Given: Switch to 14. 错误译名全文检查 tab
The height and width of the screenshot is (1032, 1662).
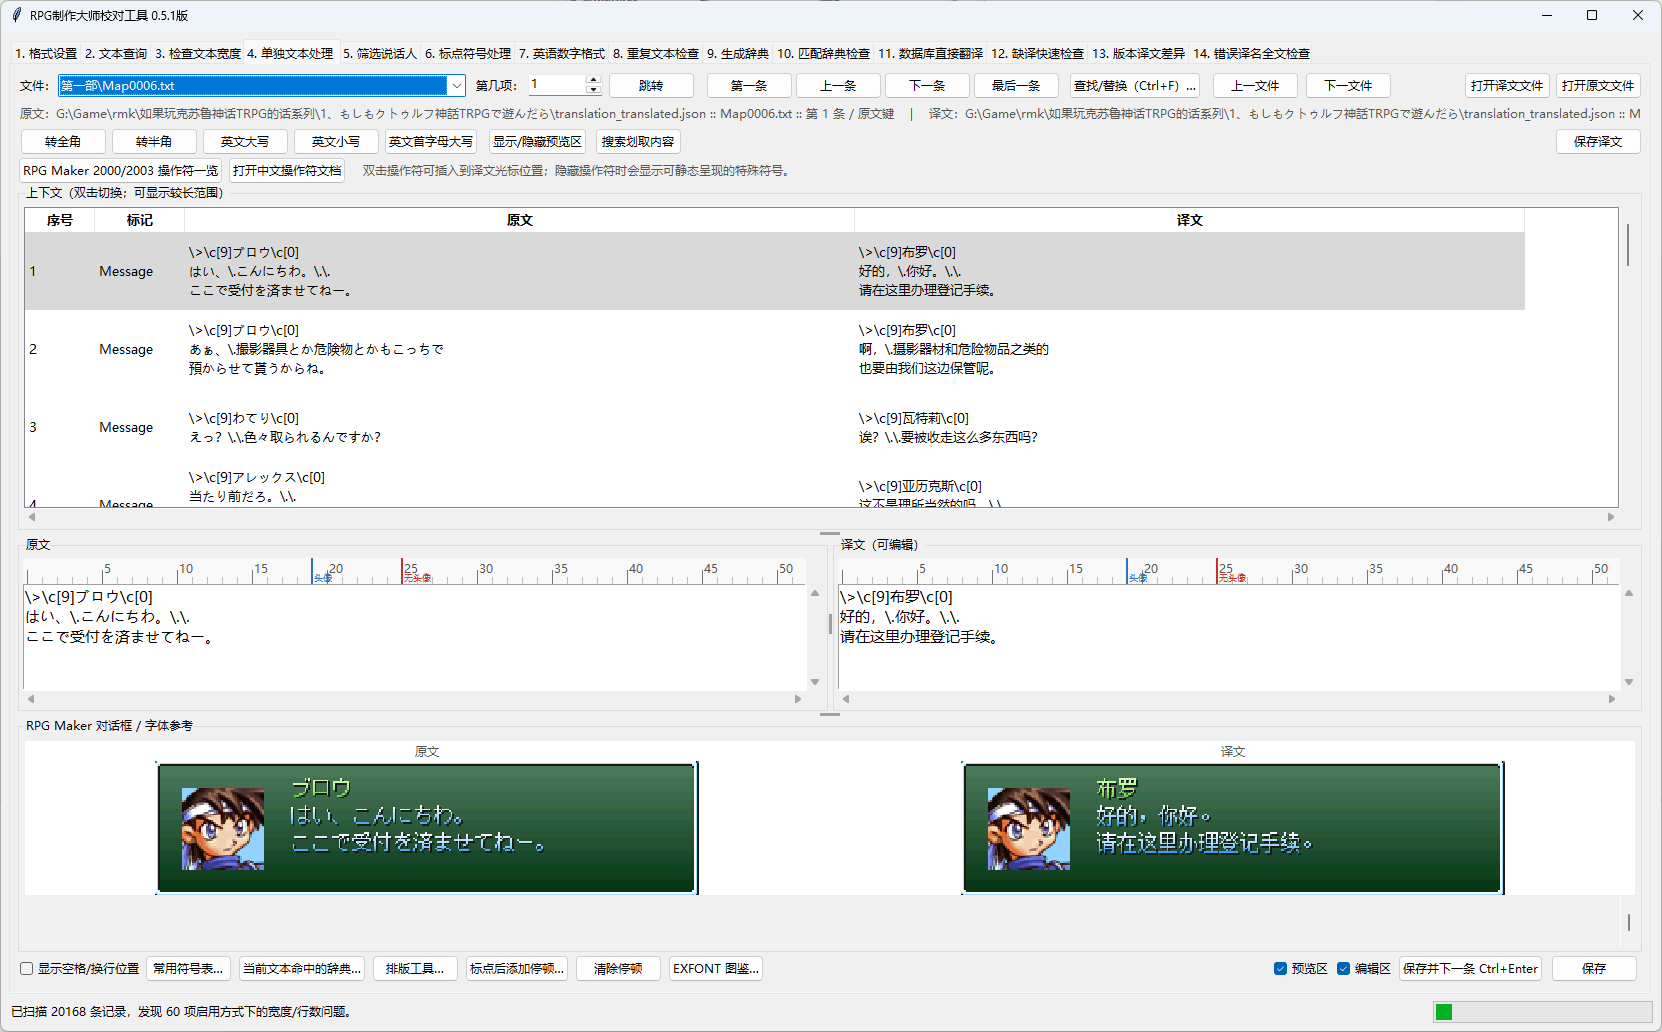Looking at the screenshot, I should pyautogui.click(x=1251, y=54).
